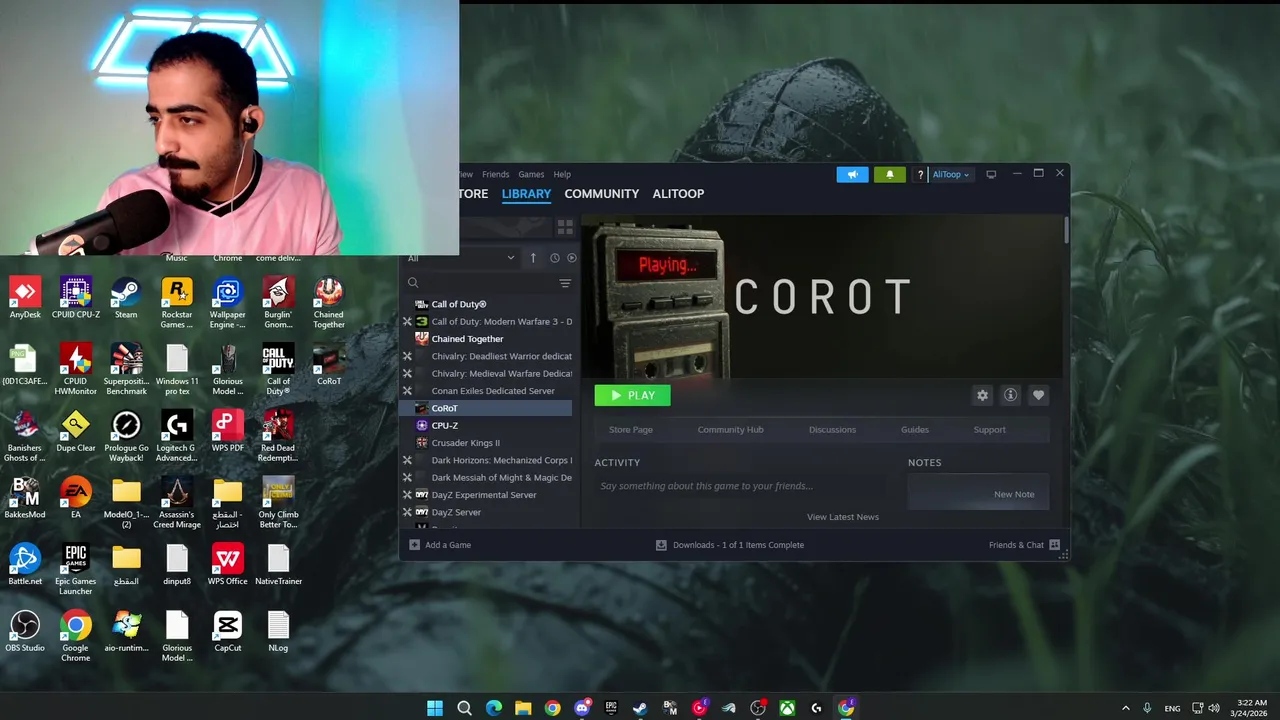Open Community Hub for CoRoT
Image resolution: width=1280 pixels, height=720 pixels.
pos(730,430)
